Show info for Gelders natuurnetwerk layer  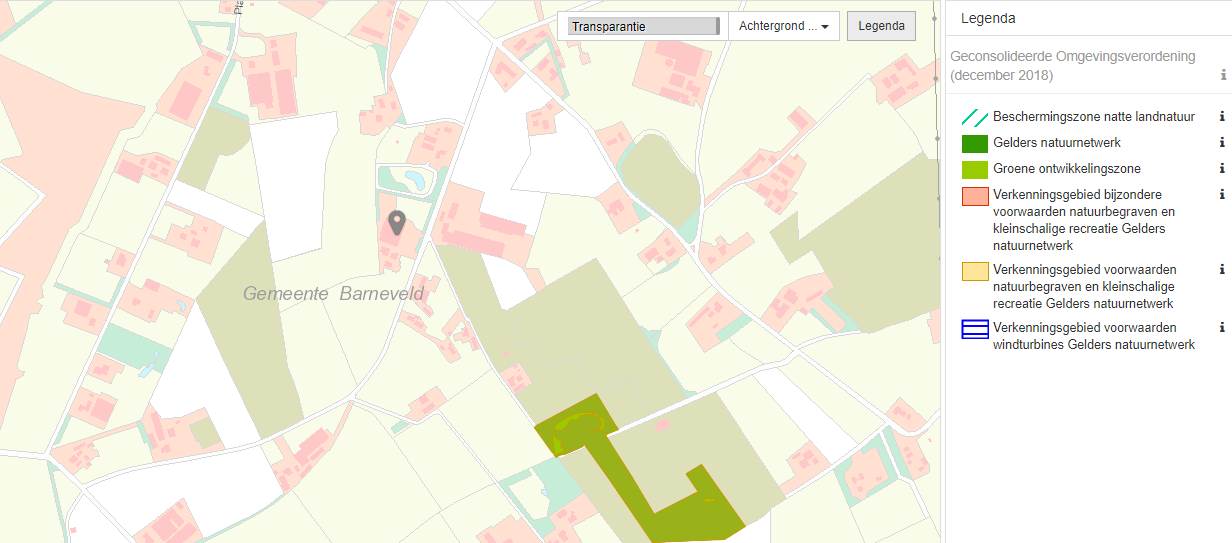[1222, 143]
